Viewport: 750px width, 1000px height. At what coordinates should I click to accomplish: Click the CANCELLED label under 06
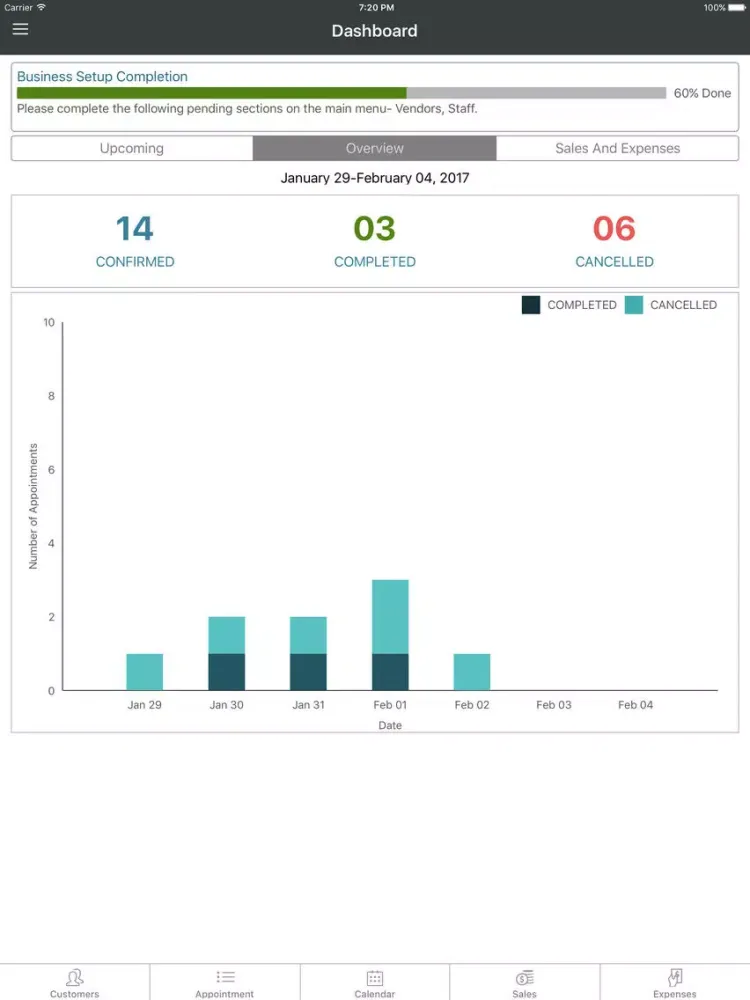[614, 261]
